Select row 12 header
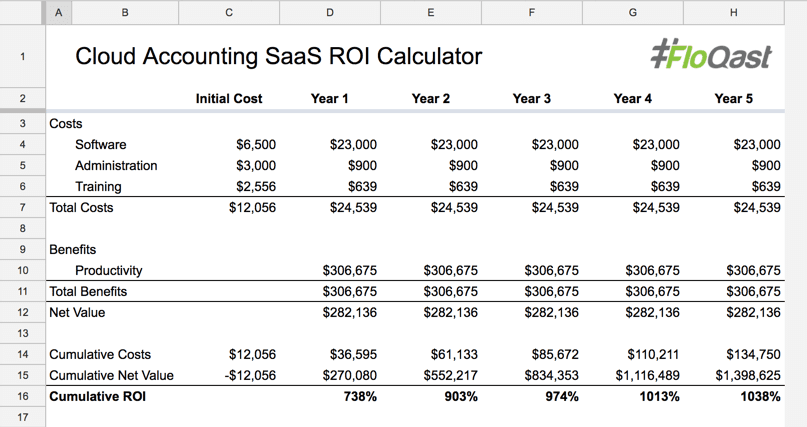Viewport: 807px width, 427px height. 23,312
